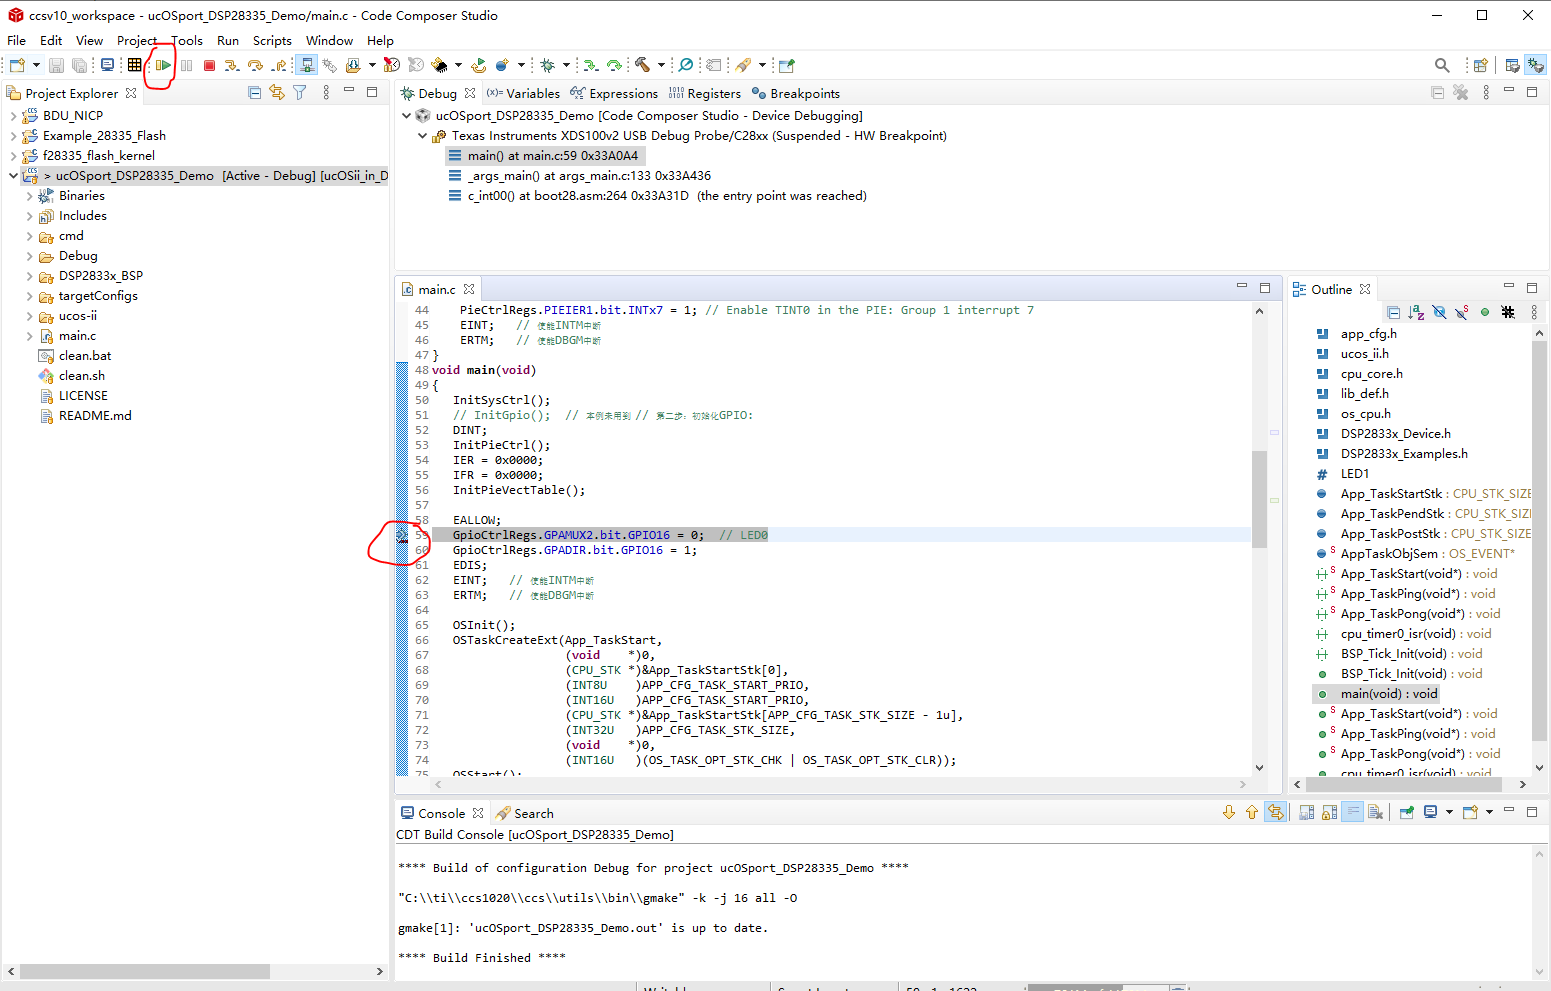Click the red Terminate button
The width and height of the screenshot is (1551, 991).
(x=209, y=65)
